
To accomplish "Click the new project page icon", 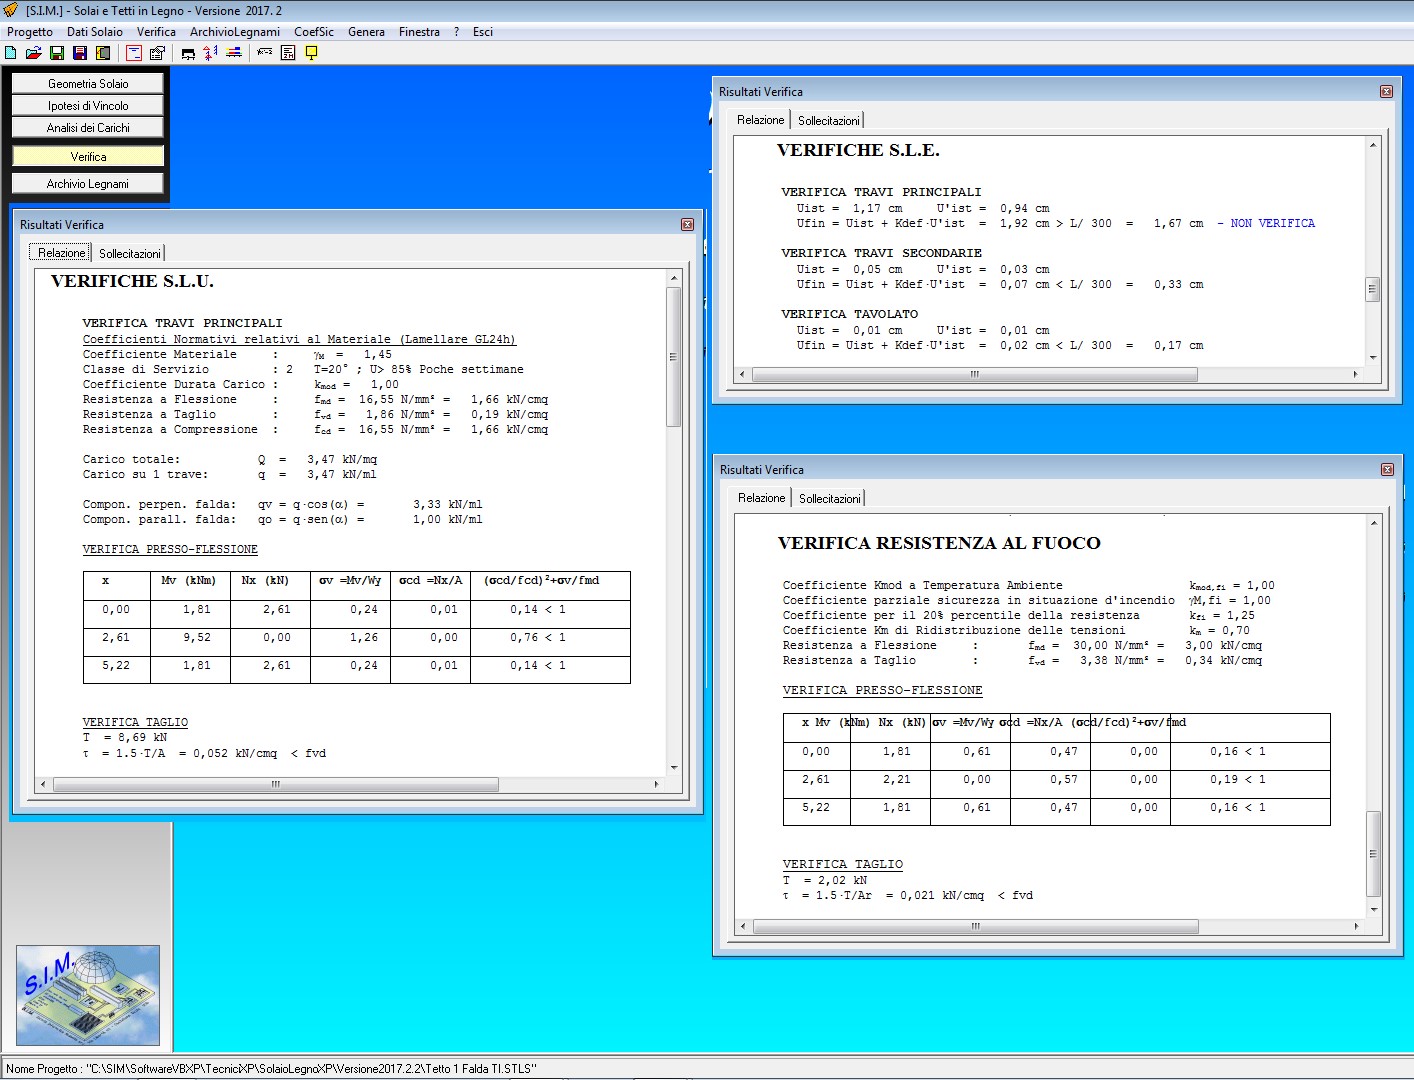I will (11, 53).
